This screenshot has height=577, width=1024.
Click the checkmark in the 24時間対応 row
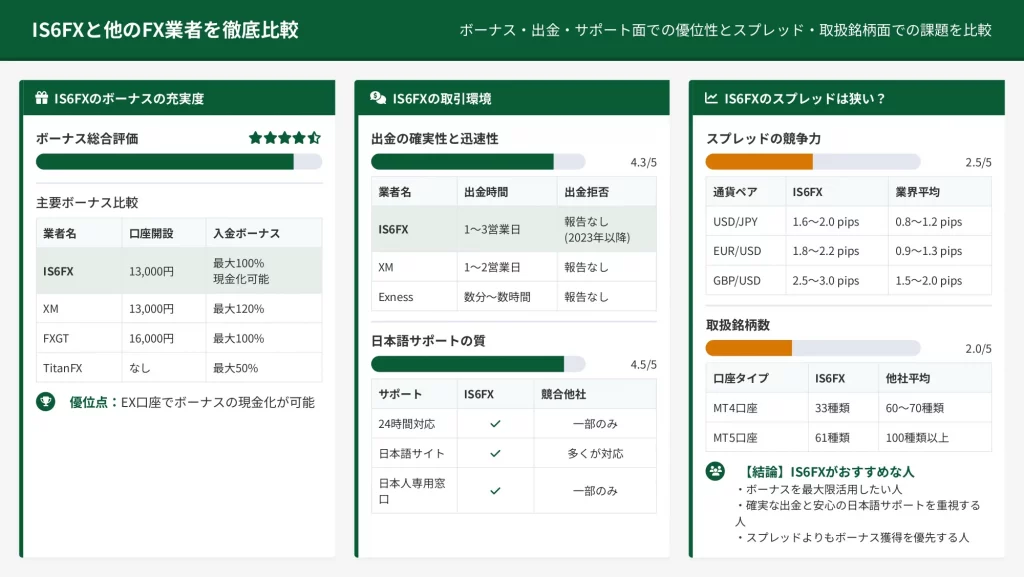click(x=495, y=424)
